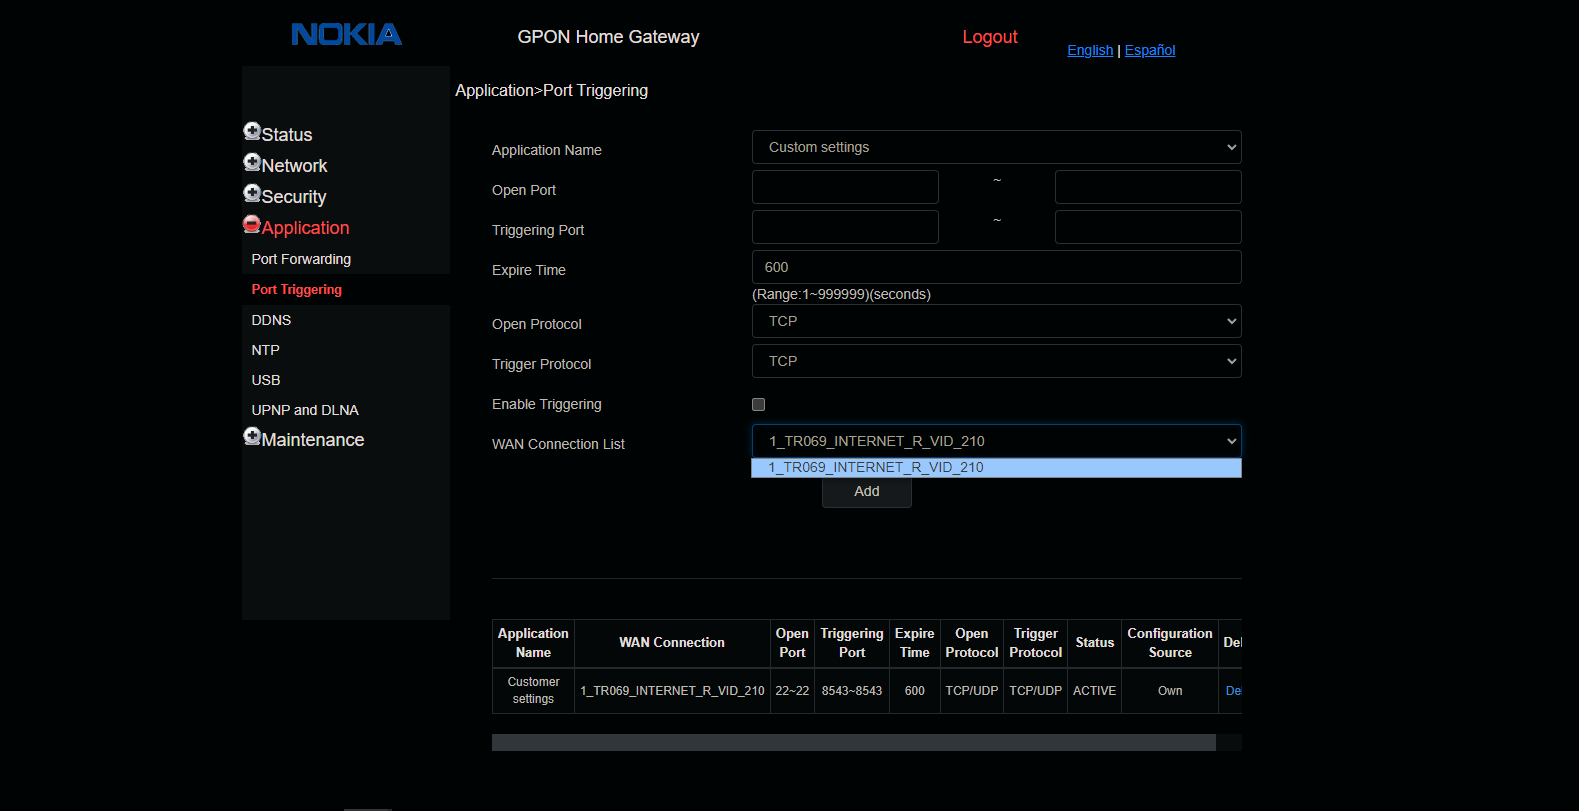Open the Status menu
The image size is (1579, 811).
coord(287,135)
